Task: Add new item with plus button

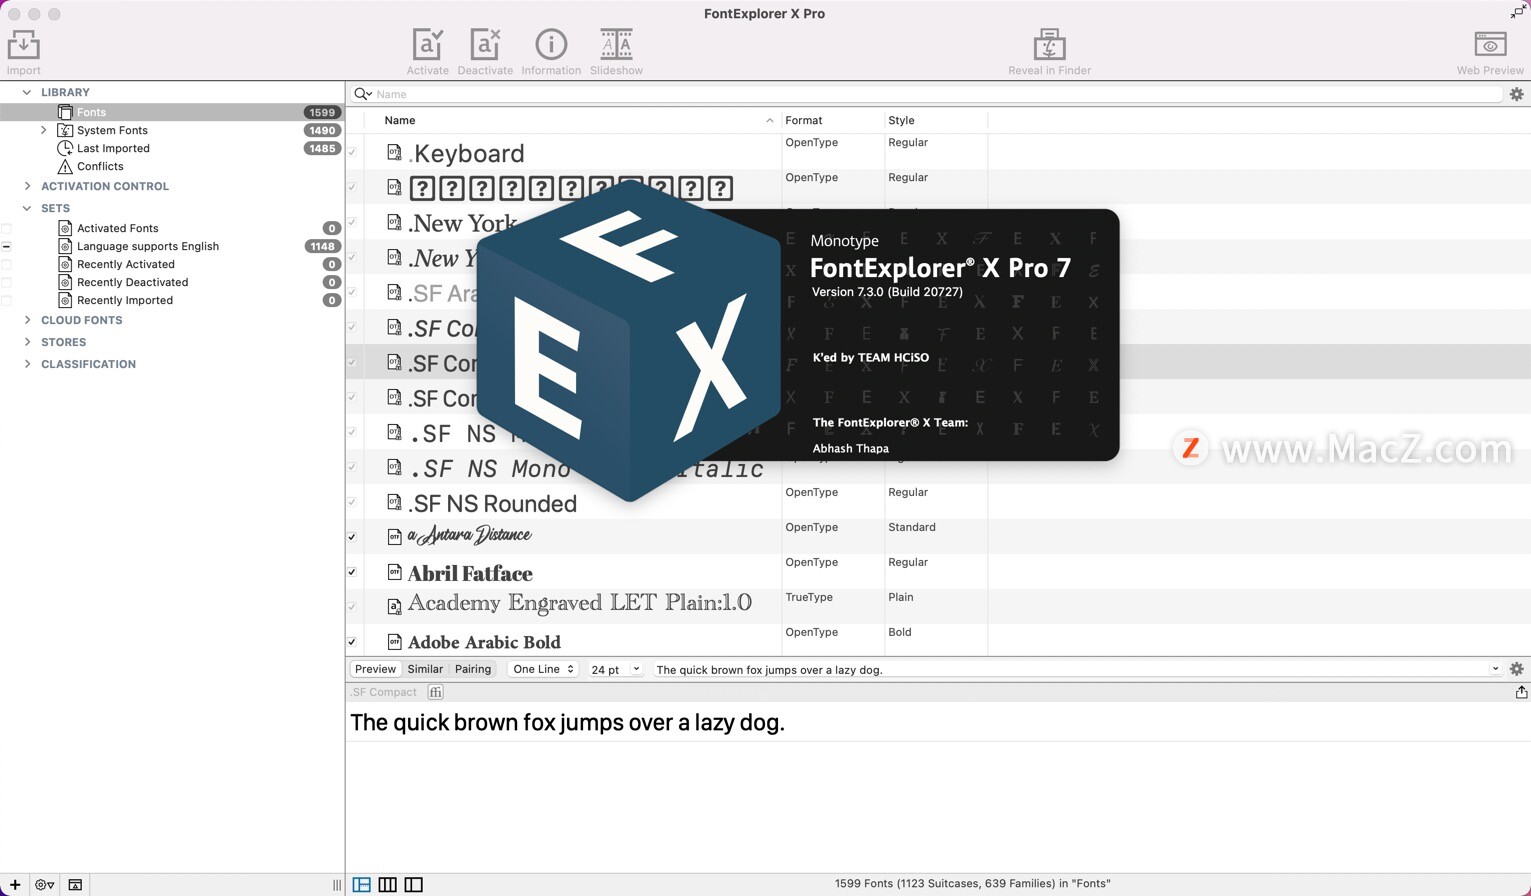Action: 15,884
